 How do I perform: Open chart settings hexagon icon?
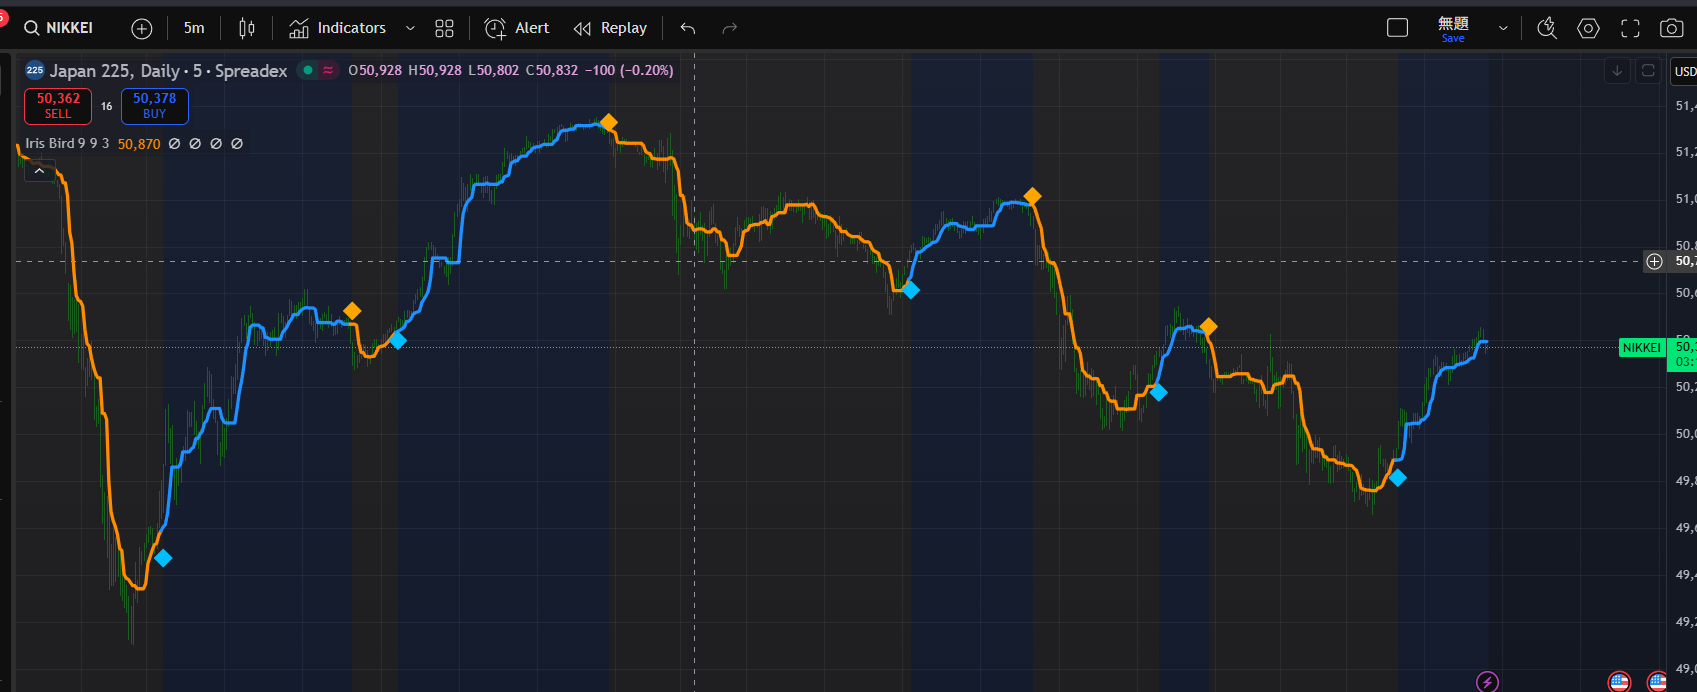[1589, 28]
